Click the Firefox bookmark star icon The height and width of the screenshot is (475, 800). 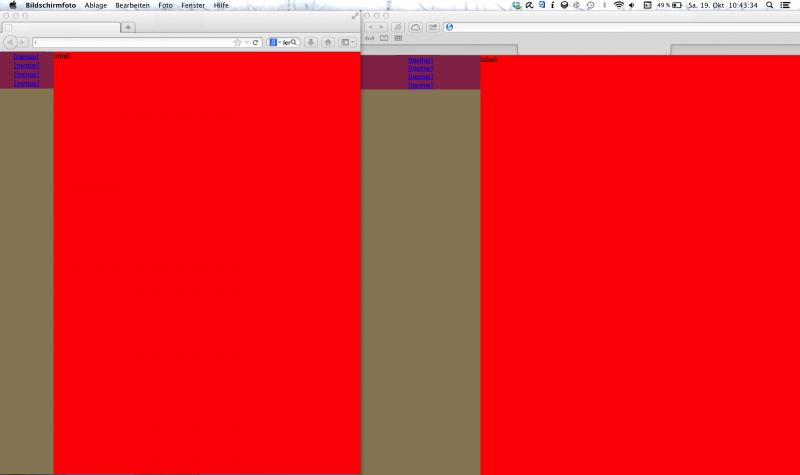[x=238, y=43]
